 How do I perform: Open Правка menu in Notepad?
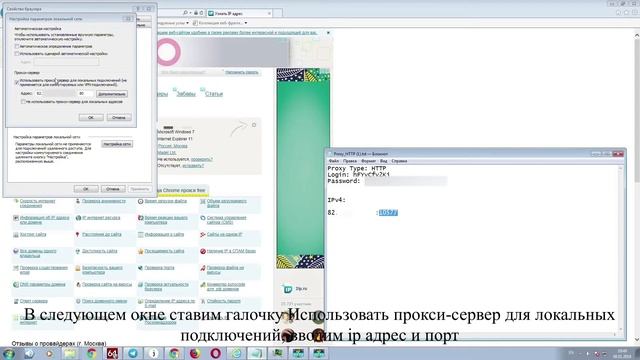(350, 161)
